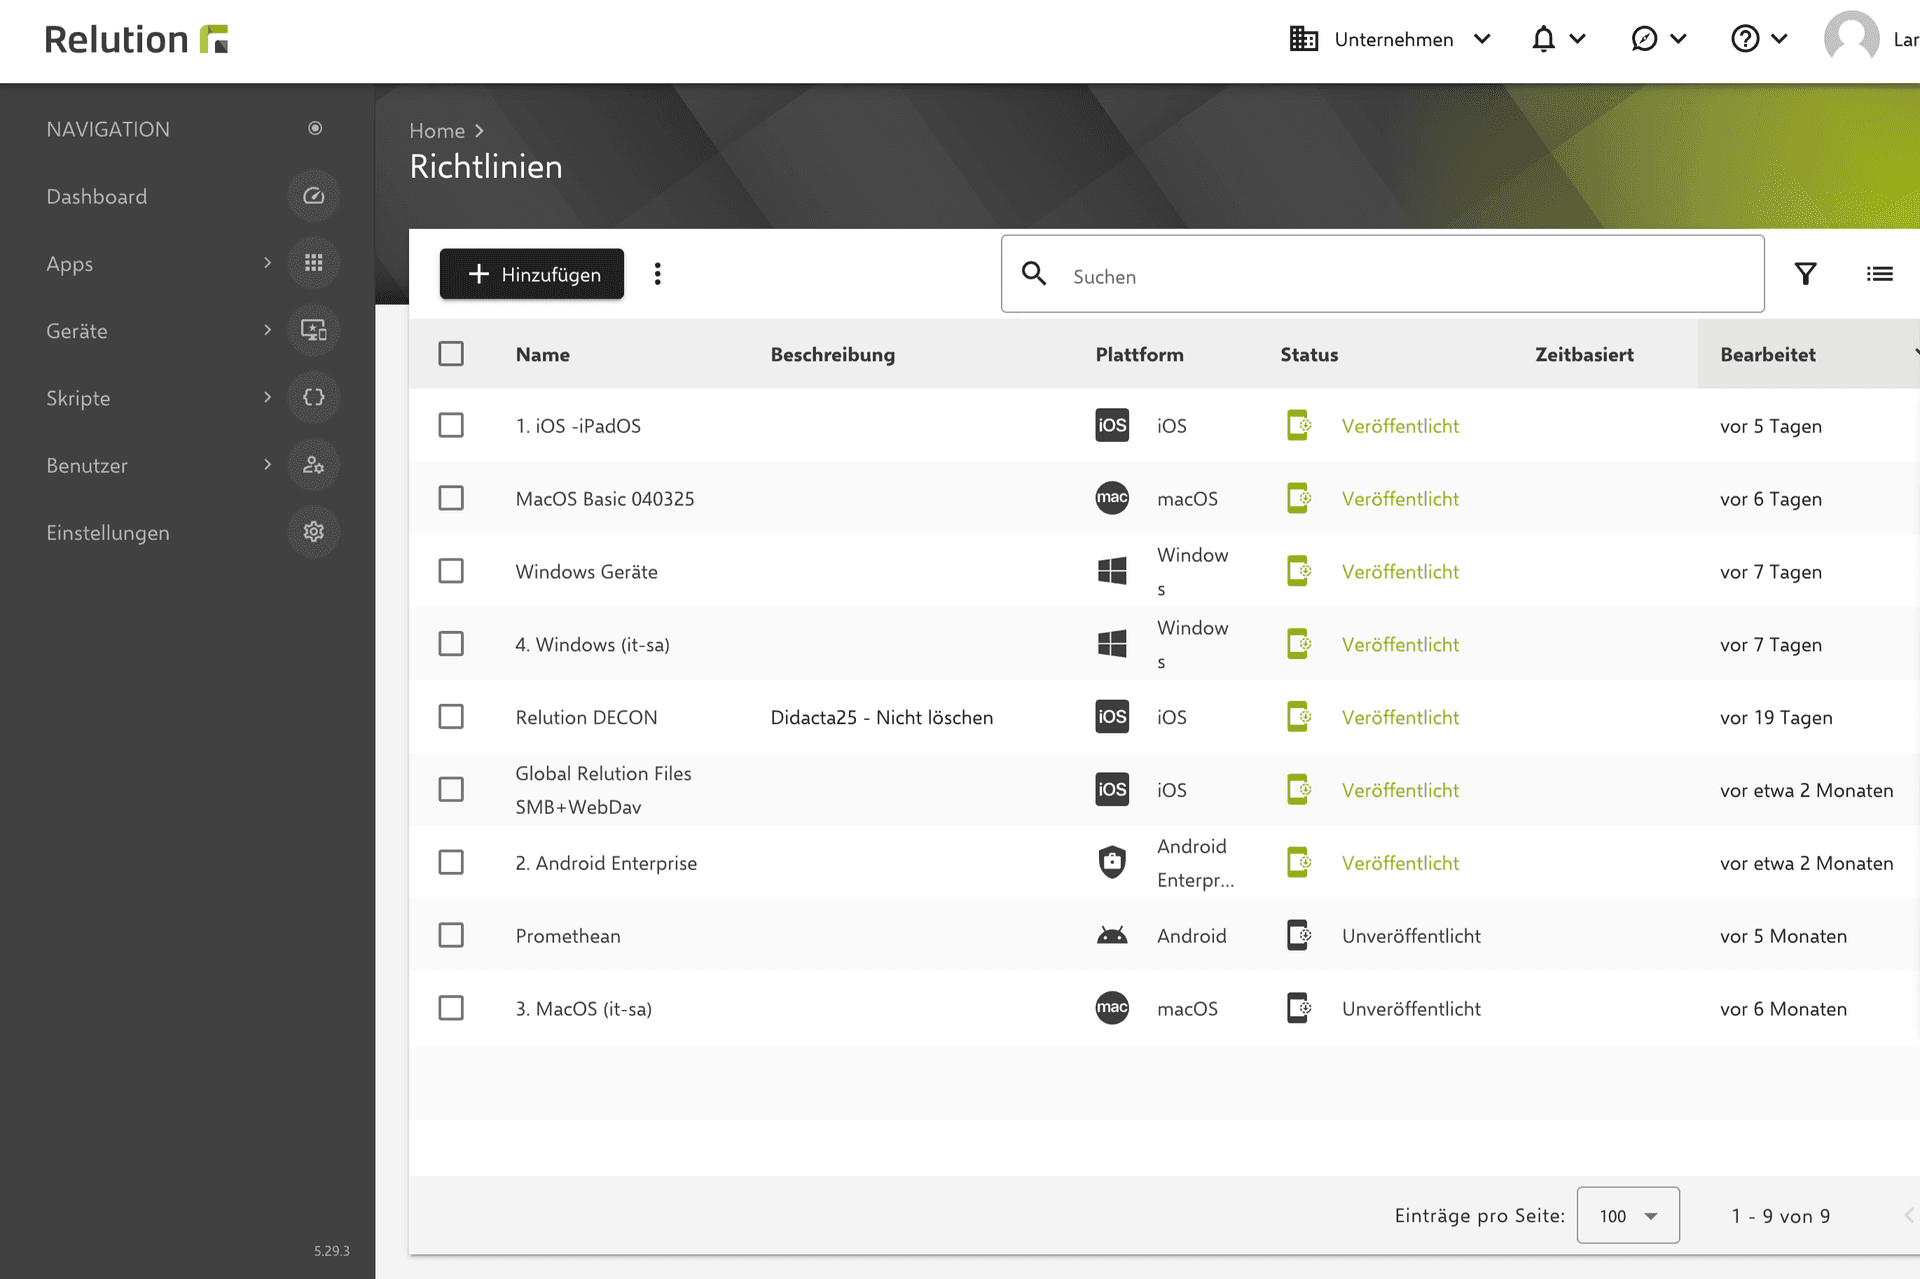Open the filter funnel icon
The height and width of the screenshot is (1279, 1920).
tap(1805, 274)
